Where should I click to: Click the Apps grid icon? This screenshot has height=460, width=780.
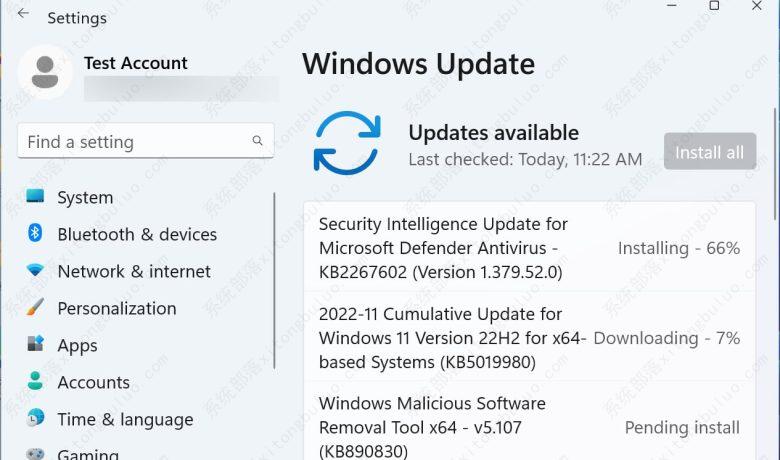click(x=36, y=345)
